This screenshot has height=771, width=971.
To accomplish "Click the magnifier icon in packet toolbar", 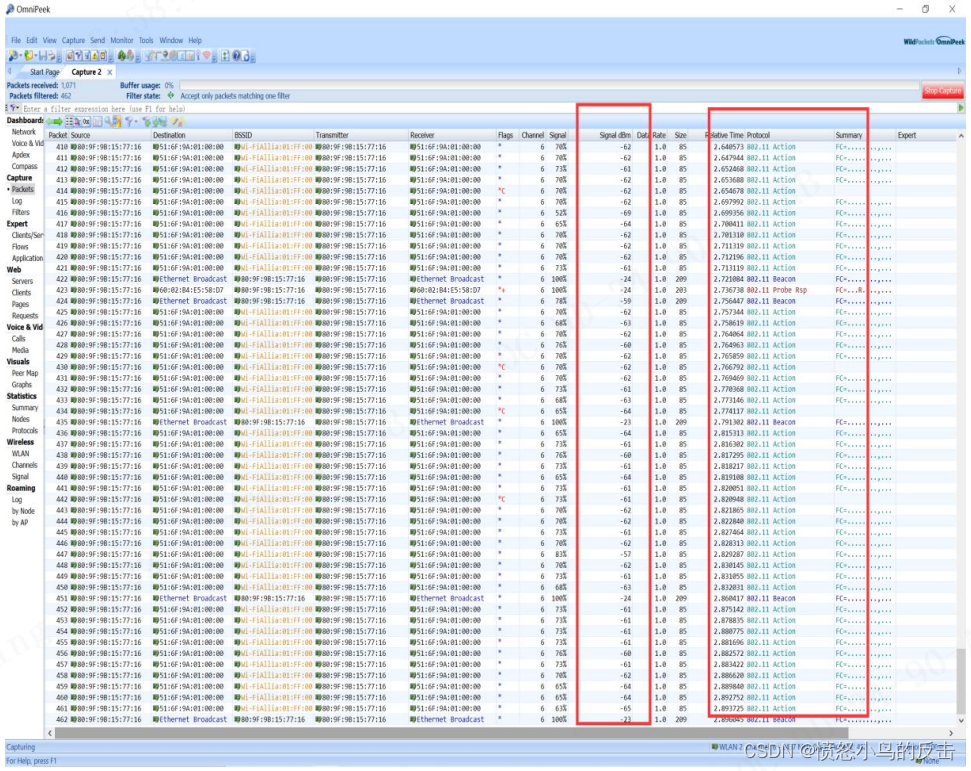I will 108,121.
